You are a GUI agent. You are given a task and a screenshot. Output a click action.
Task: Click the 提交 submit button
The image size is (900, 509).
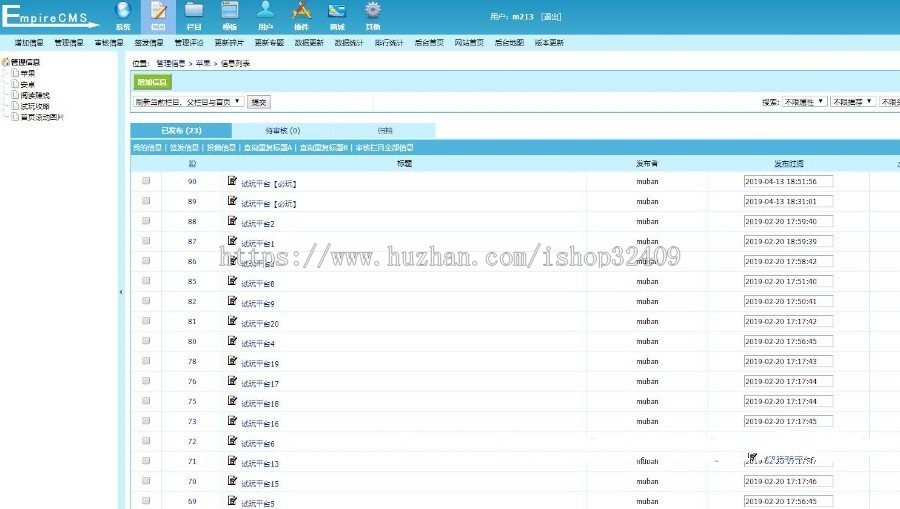coord(259,102)
